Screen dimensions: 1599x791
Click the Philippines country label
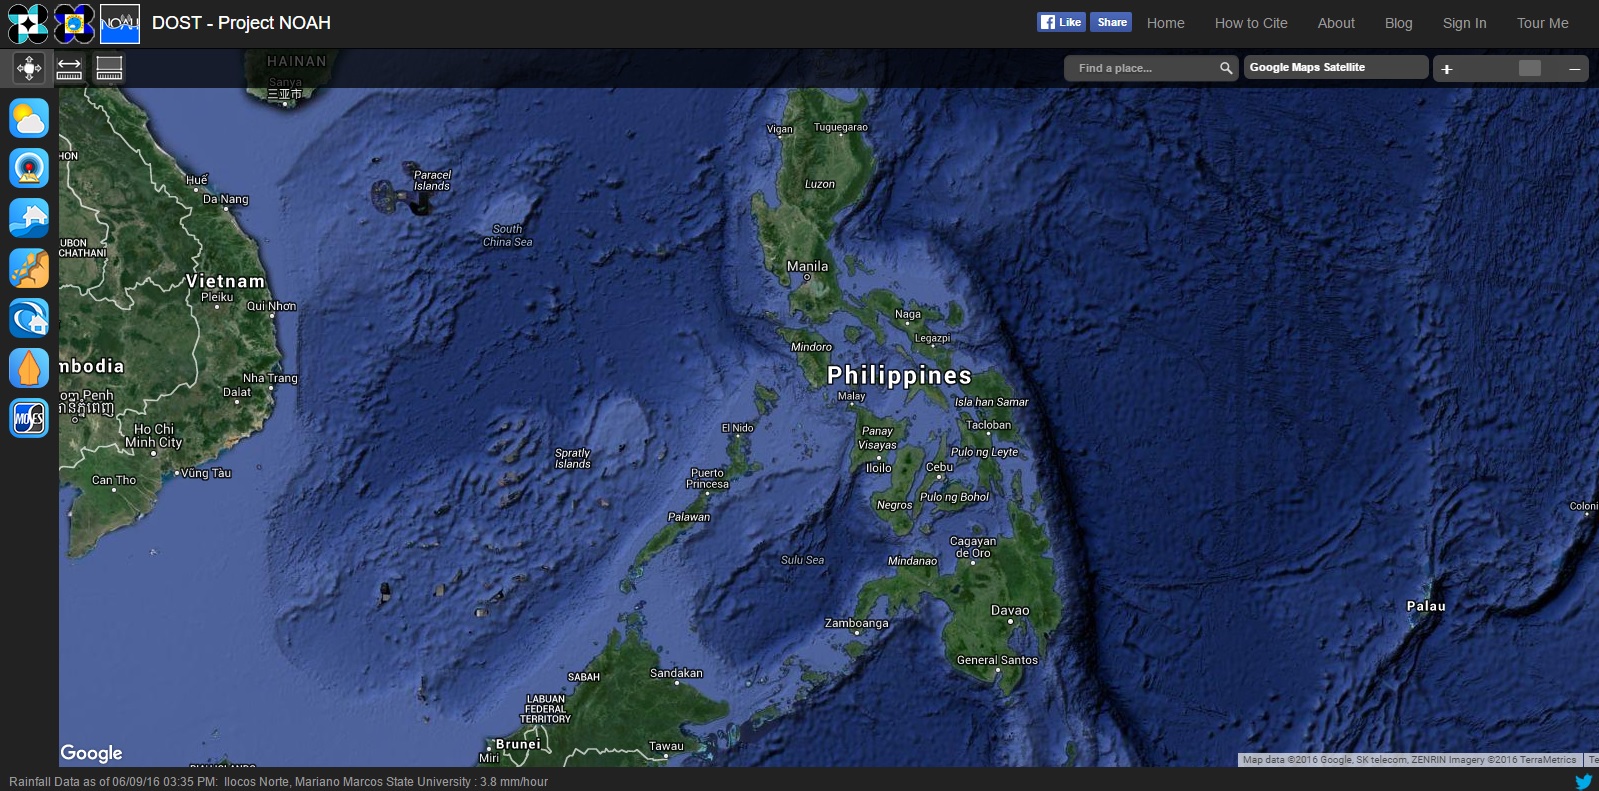point(899,375)
